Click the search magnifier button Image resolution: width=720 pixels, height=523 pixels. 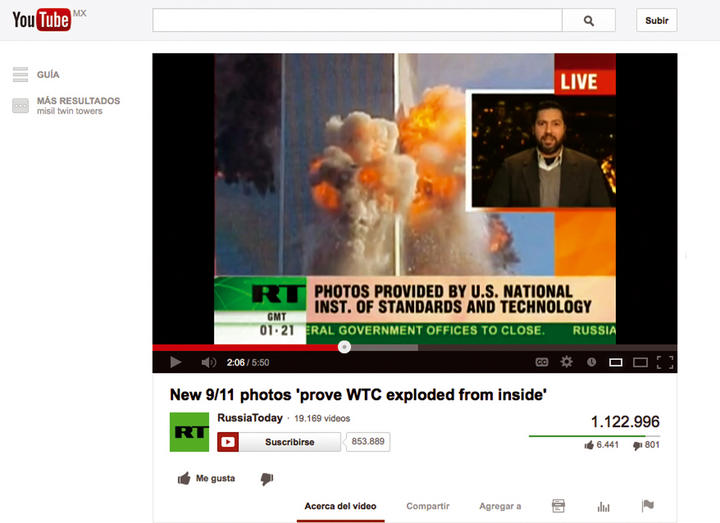[x=588, y=20]
